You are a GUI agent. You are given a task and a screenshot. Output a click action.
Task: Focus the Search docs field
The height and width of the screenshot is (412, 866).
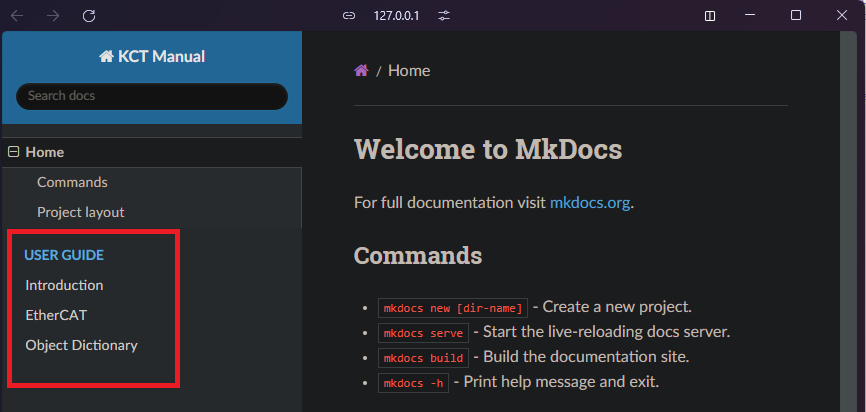152,96
